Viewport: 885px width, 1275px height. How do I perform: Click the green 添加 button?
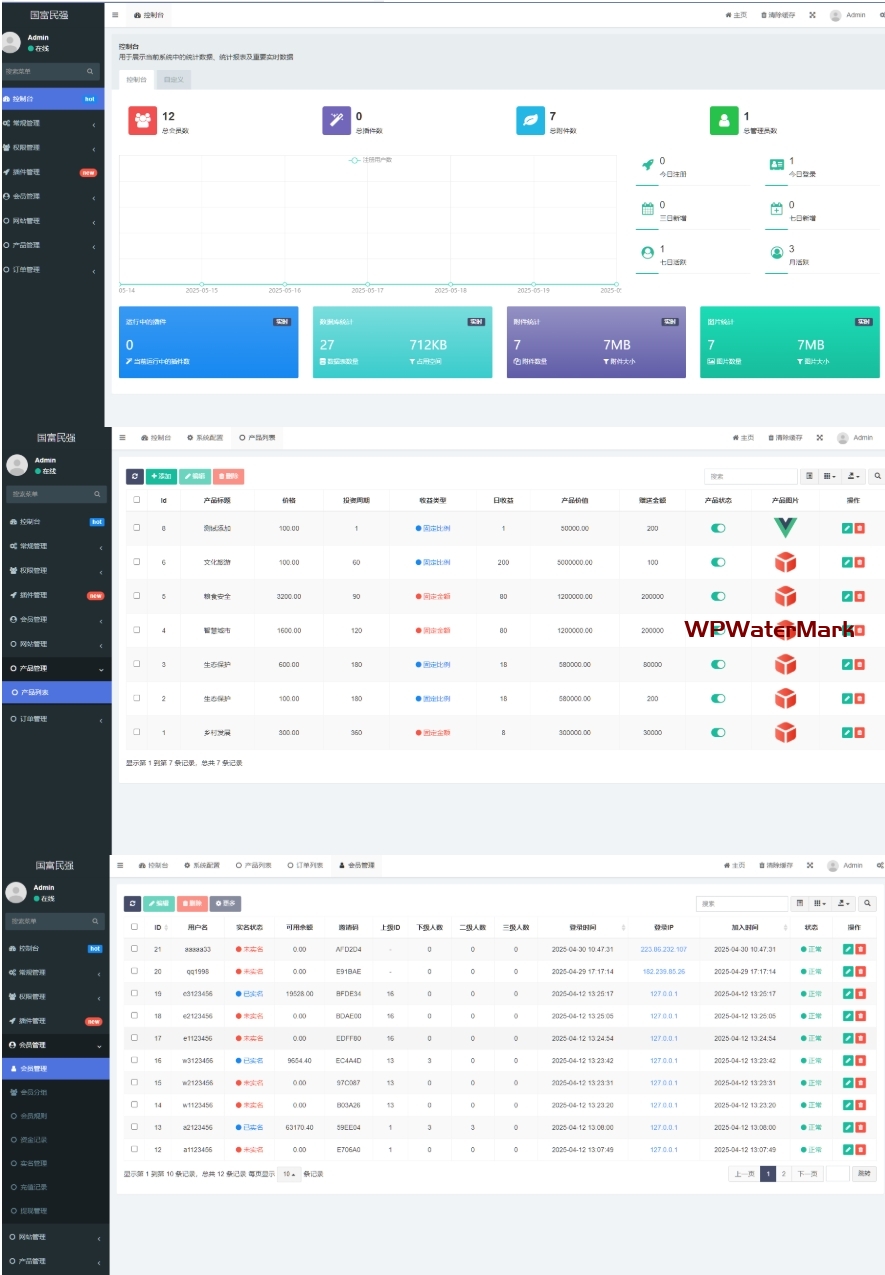pyautogui.click(x=161, y=477)
